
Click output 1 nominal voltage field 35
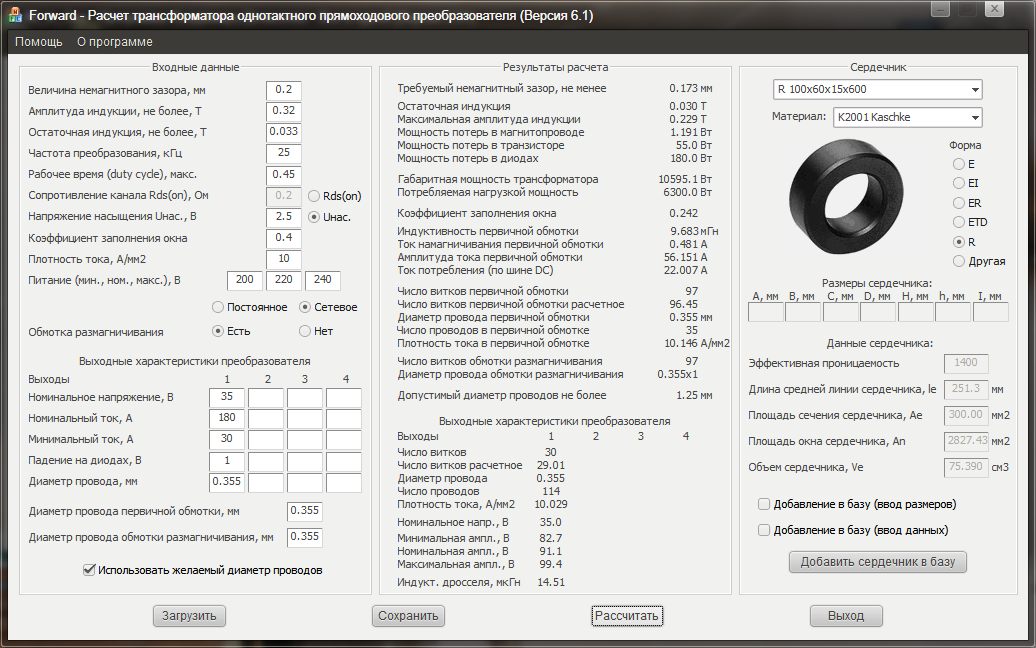pos(227,397)
